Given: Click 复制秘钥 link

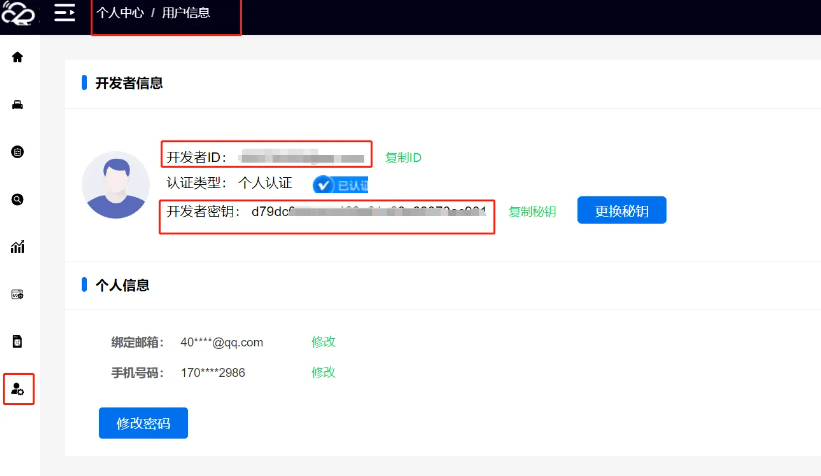Looking at the screenshot, I should tap(532, 212).
